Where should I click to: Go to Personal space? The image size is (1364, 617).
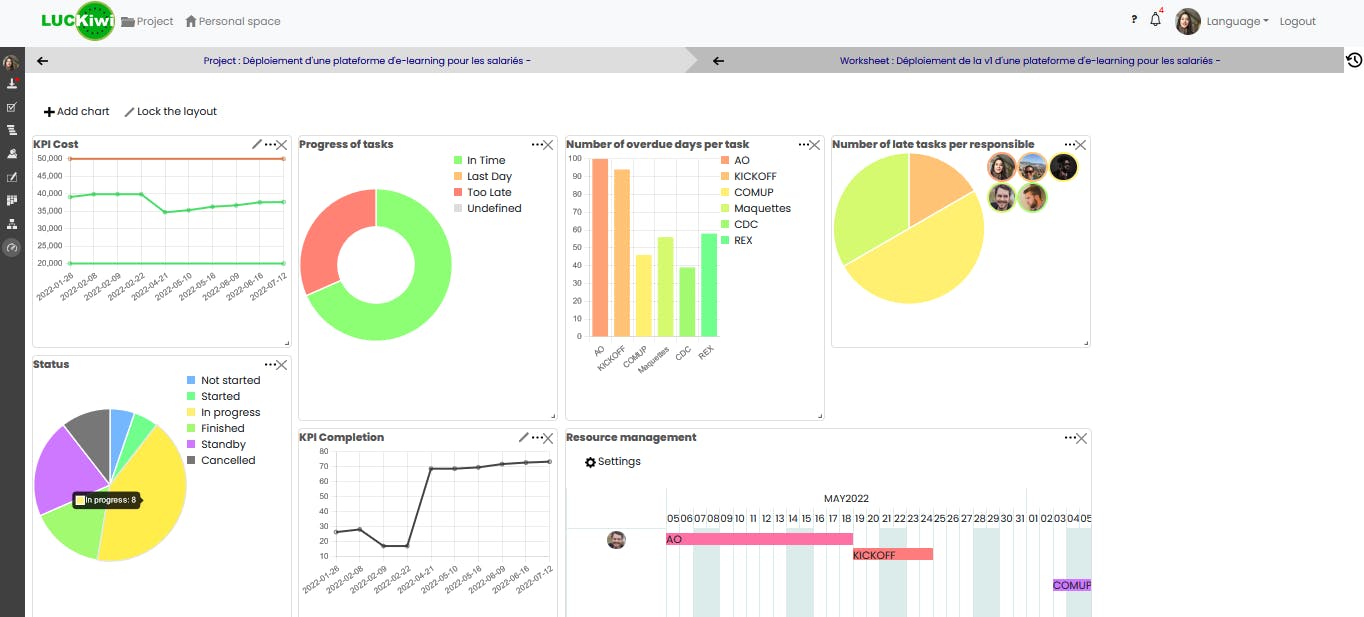pos(233,21)
